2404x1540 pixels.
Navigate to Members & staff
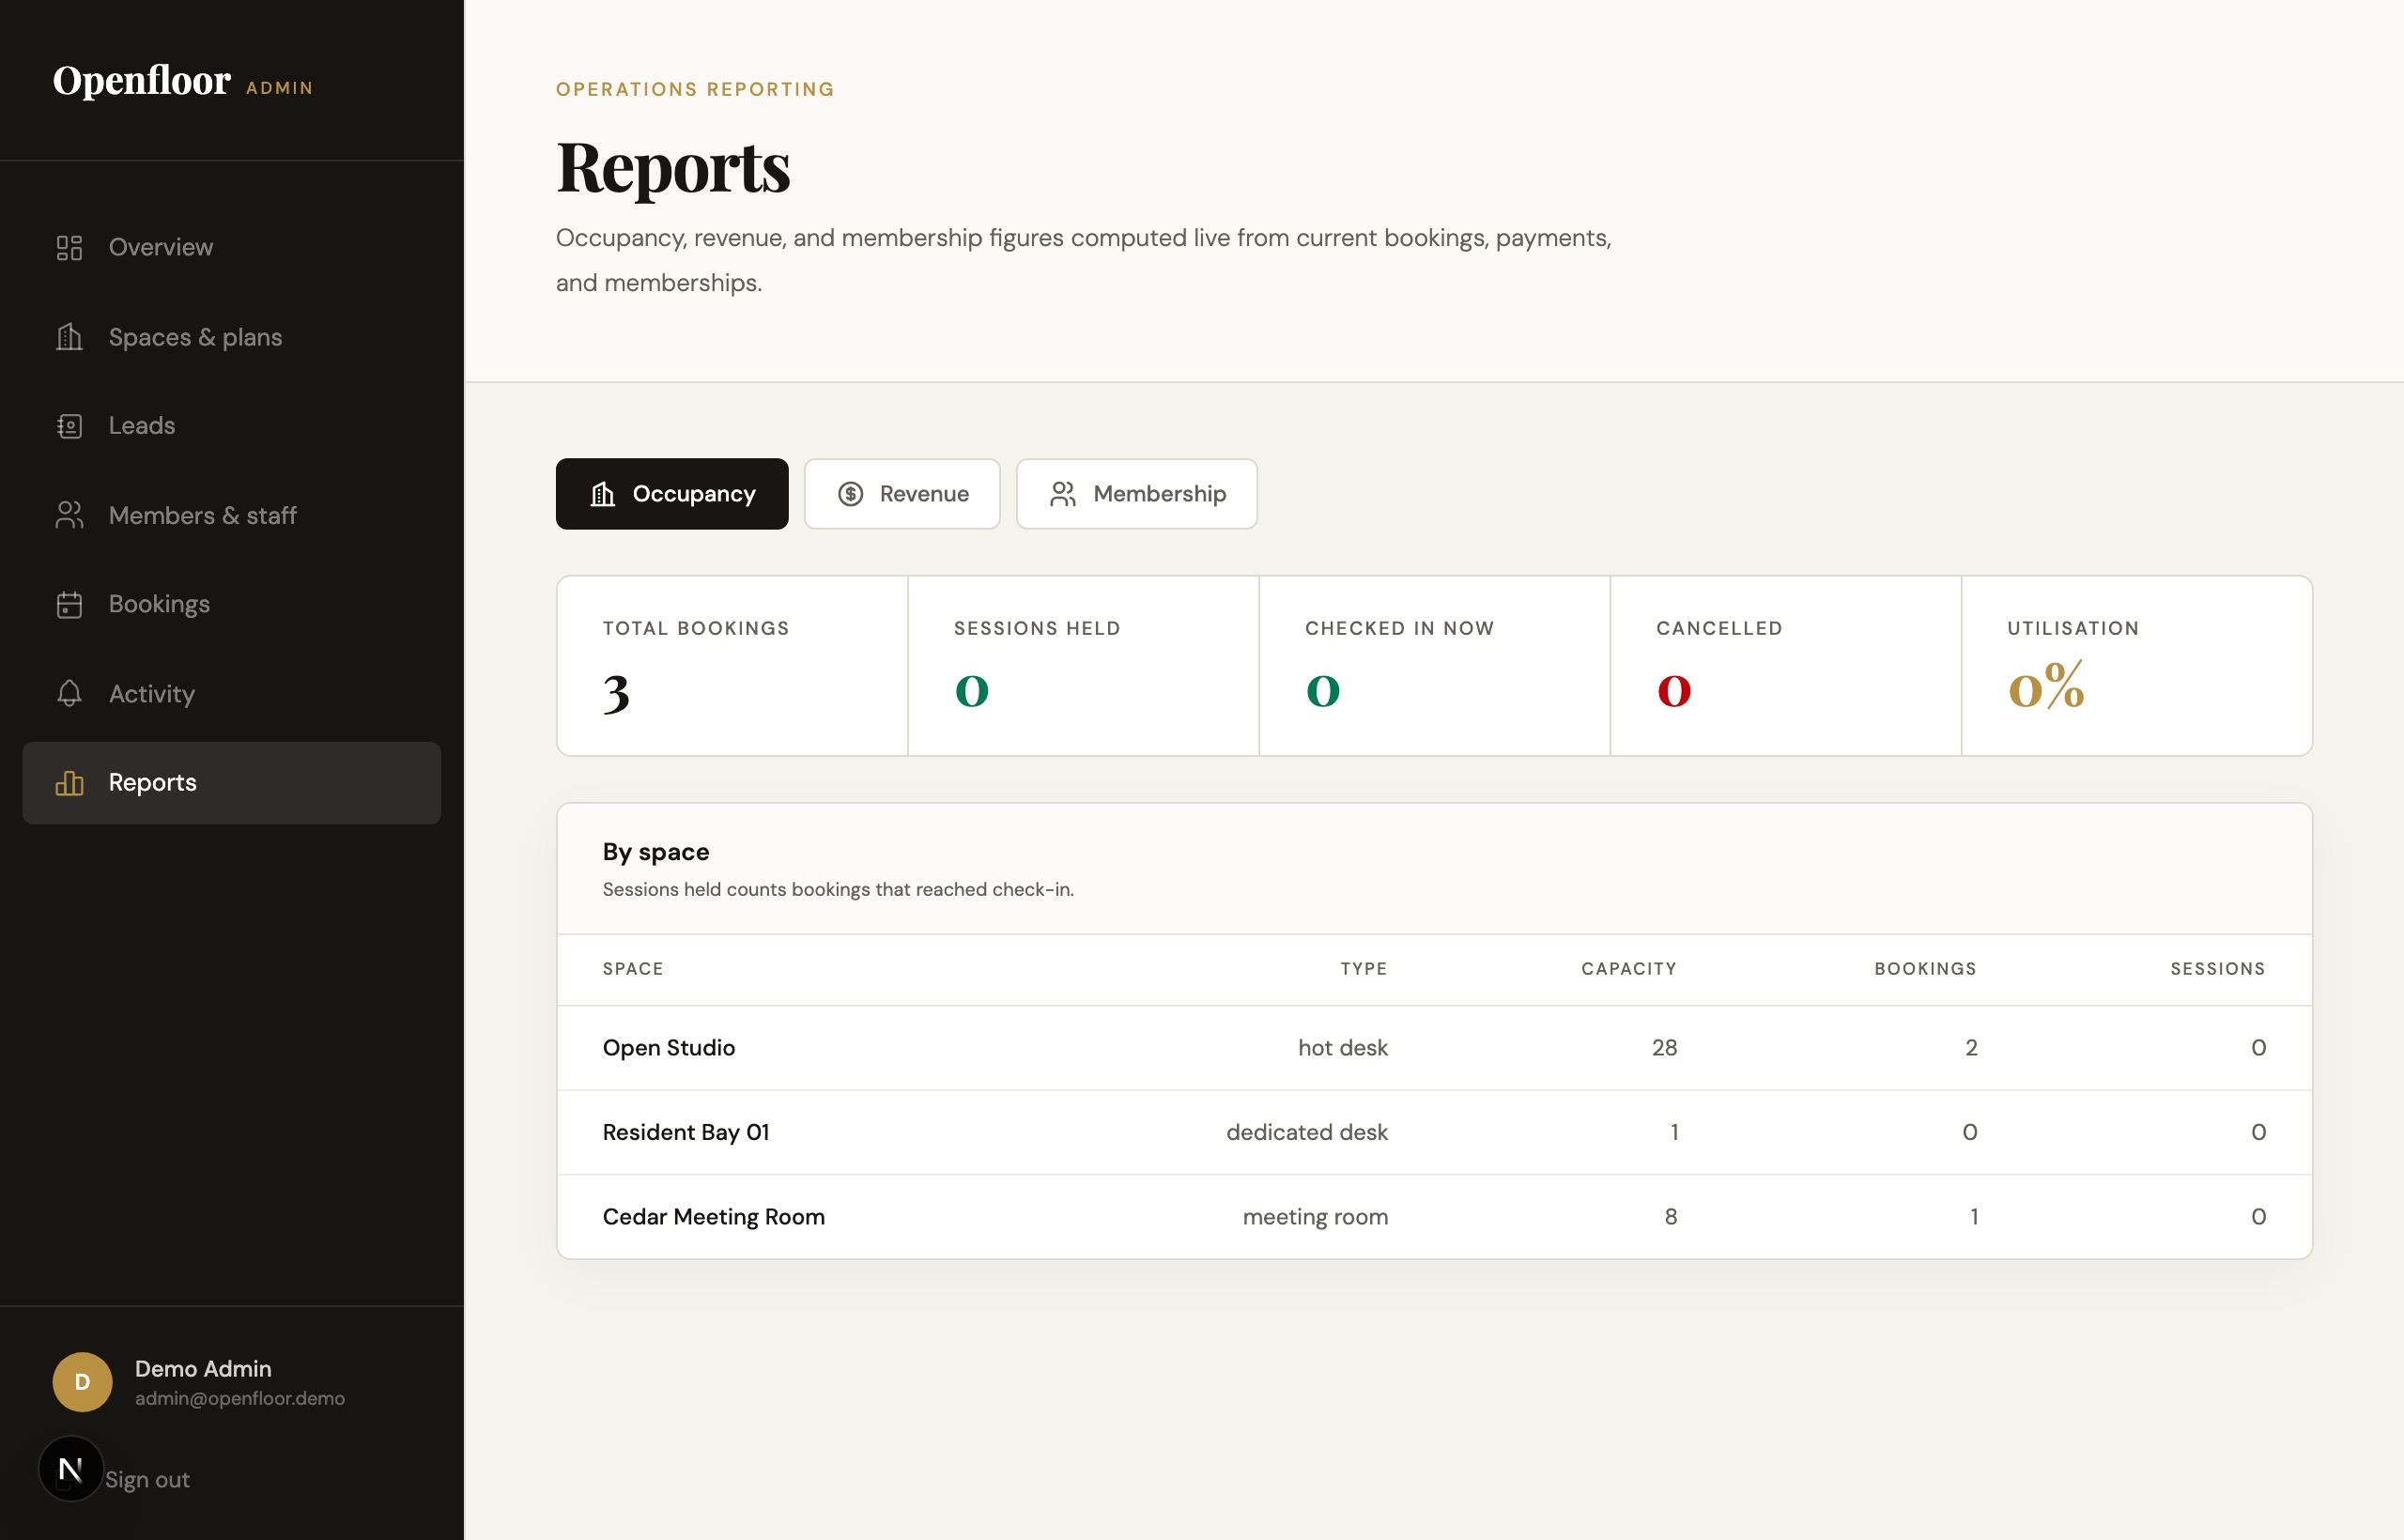[231, 515]
